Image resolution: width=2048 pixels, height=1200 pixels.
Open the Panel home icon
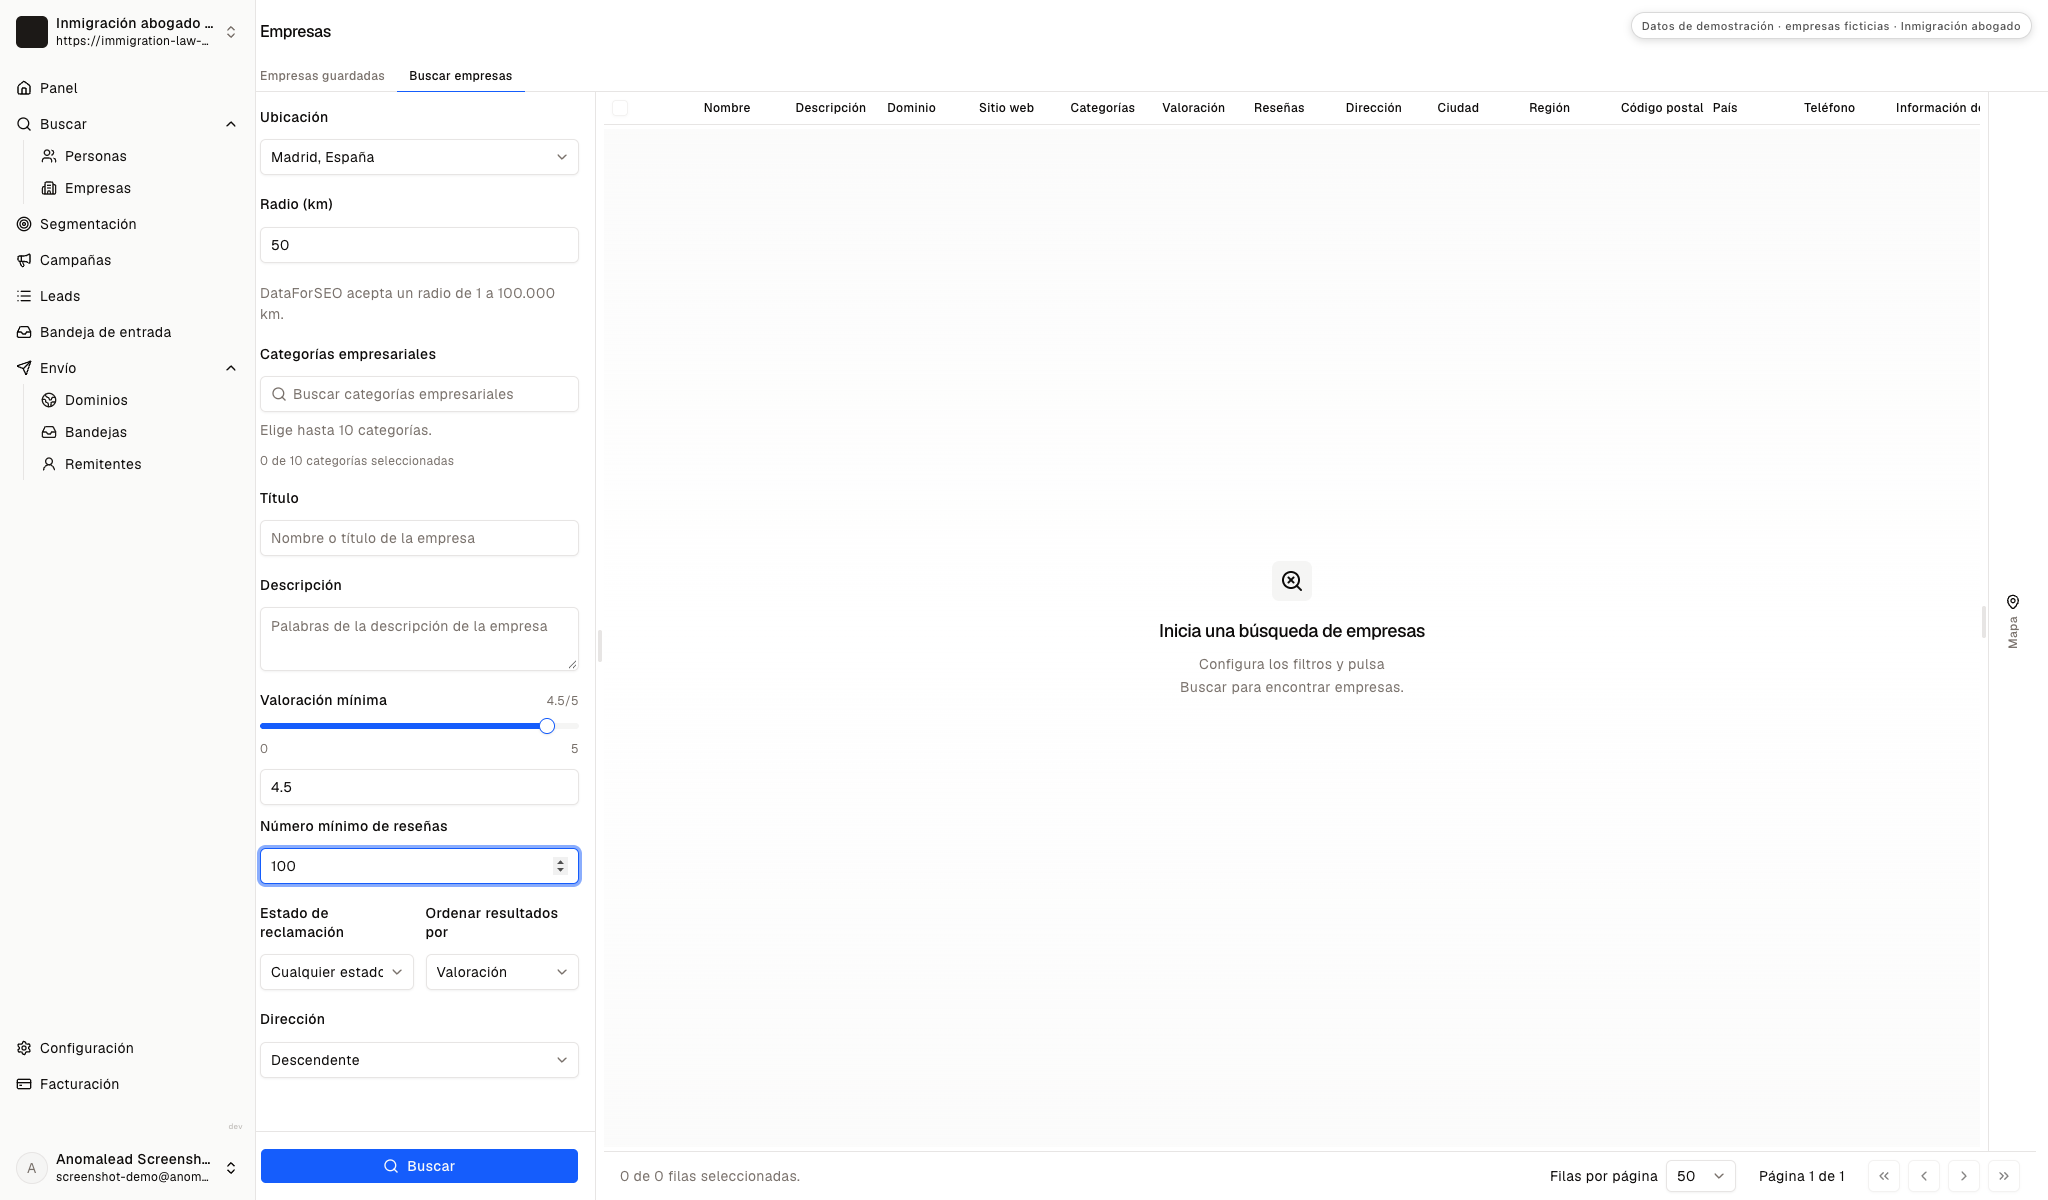(24, 88)
